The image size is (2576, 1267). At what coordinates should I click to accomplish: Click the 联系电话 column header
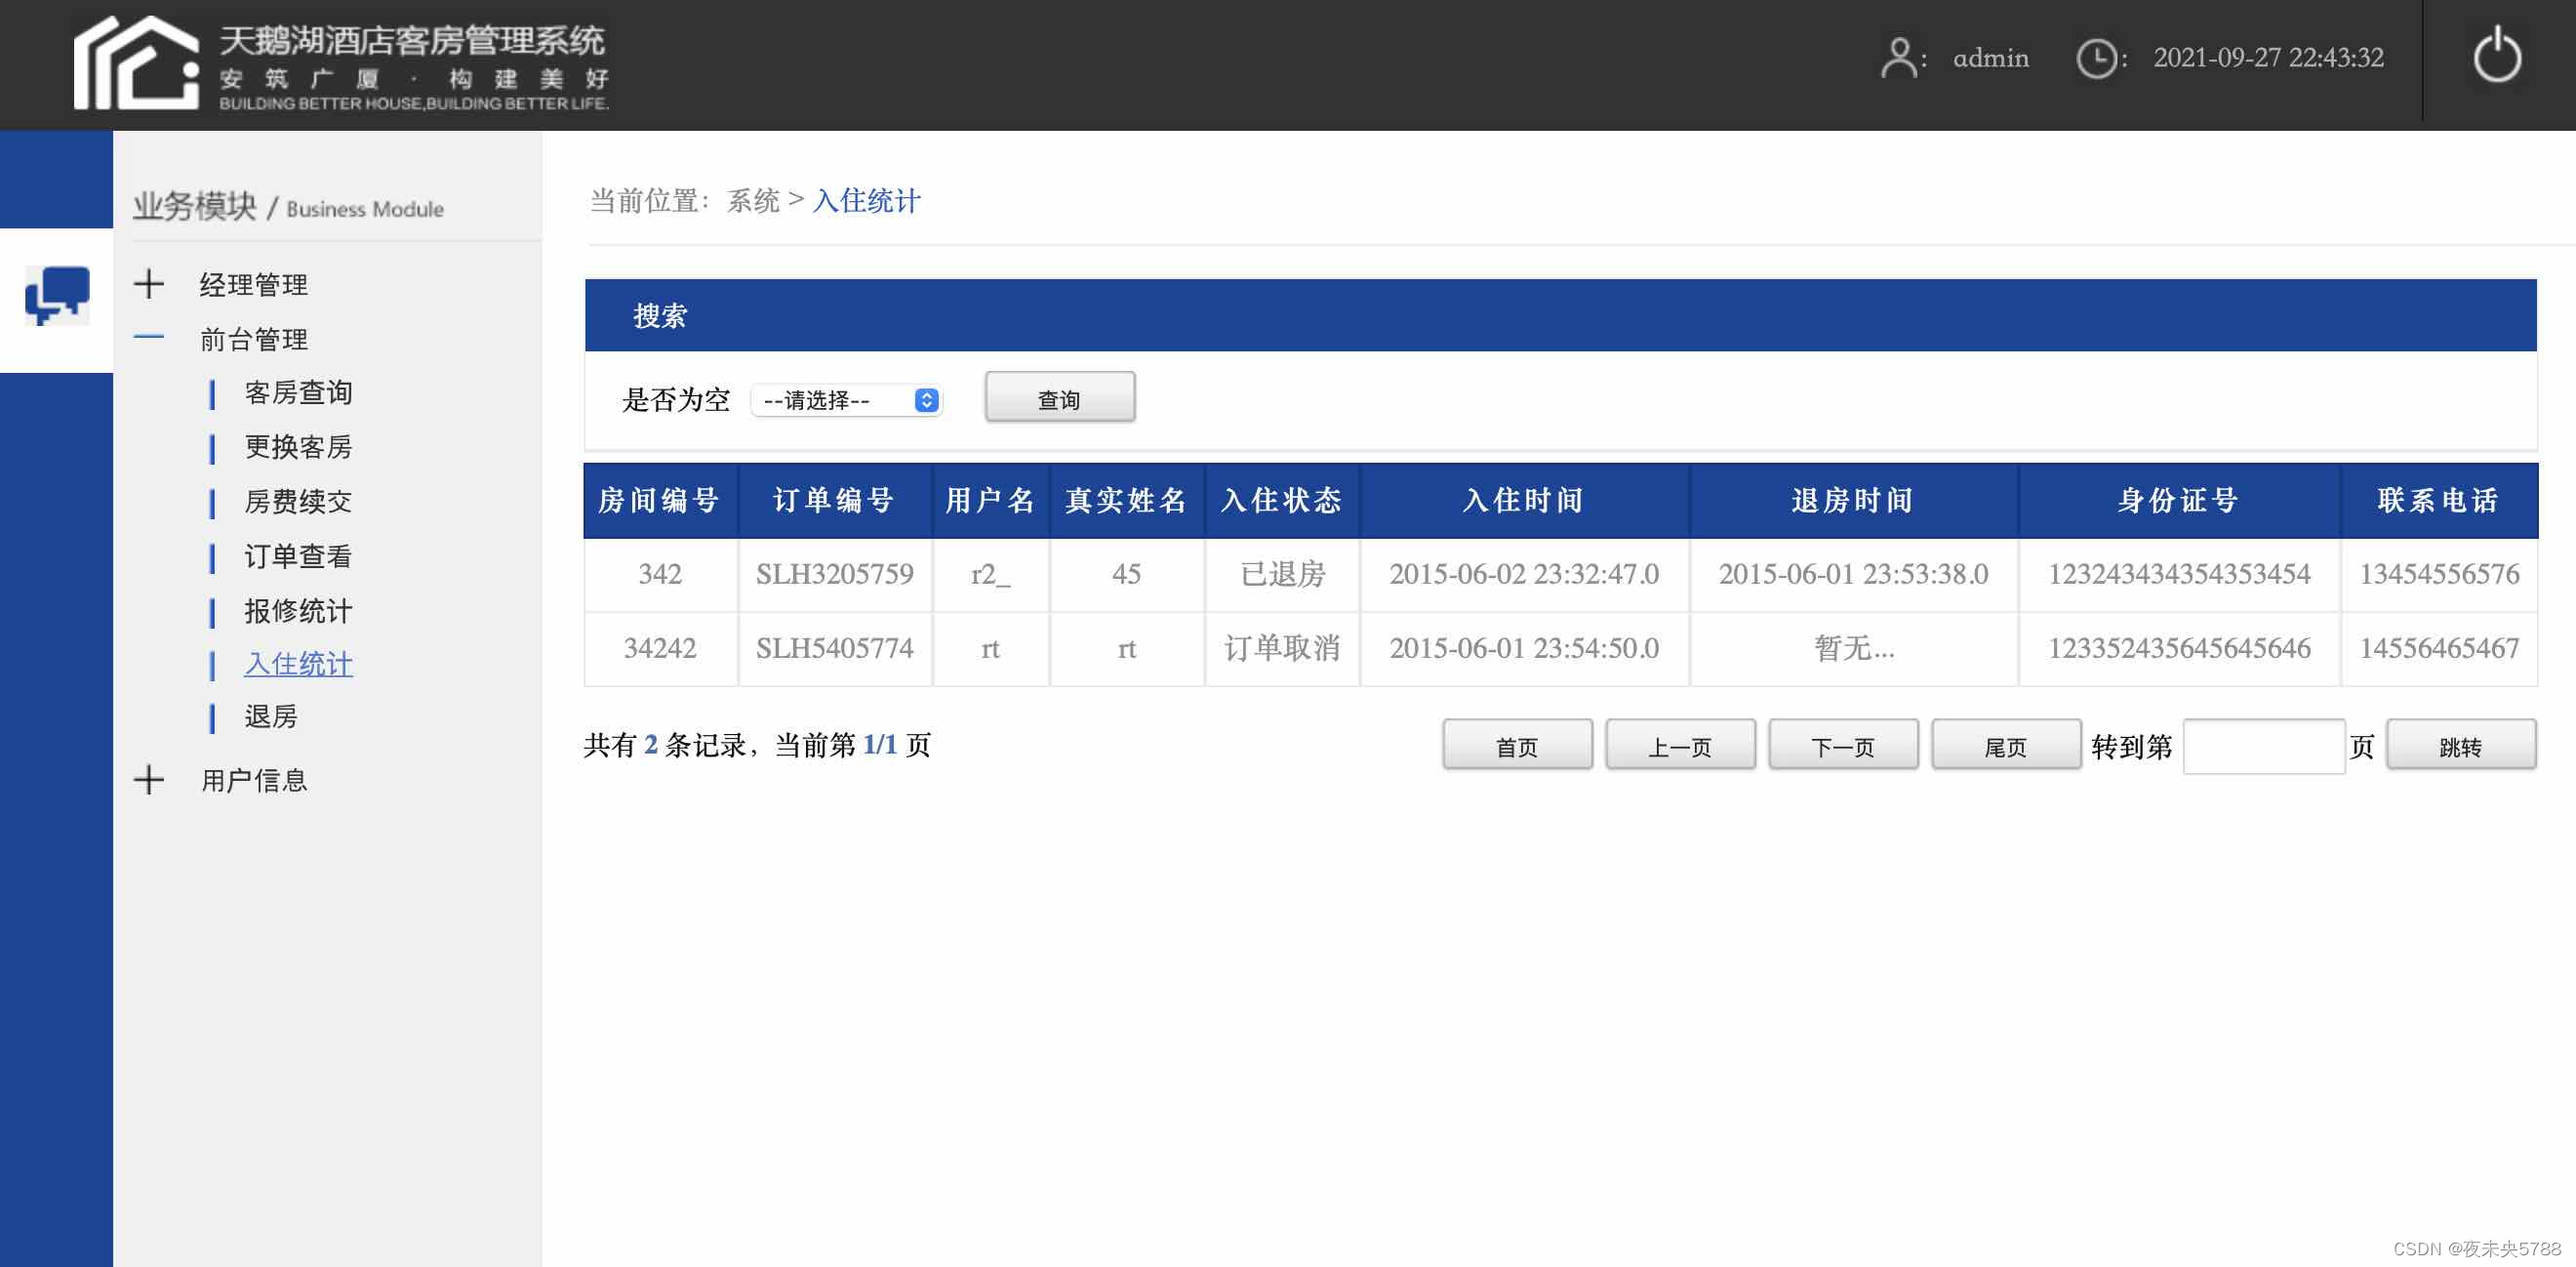pos(2438,500)
